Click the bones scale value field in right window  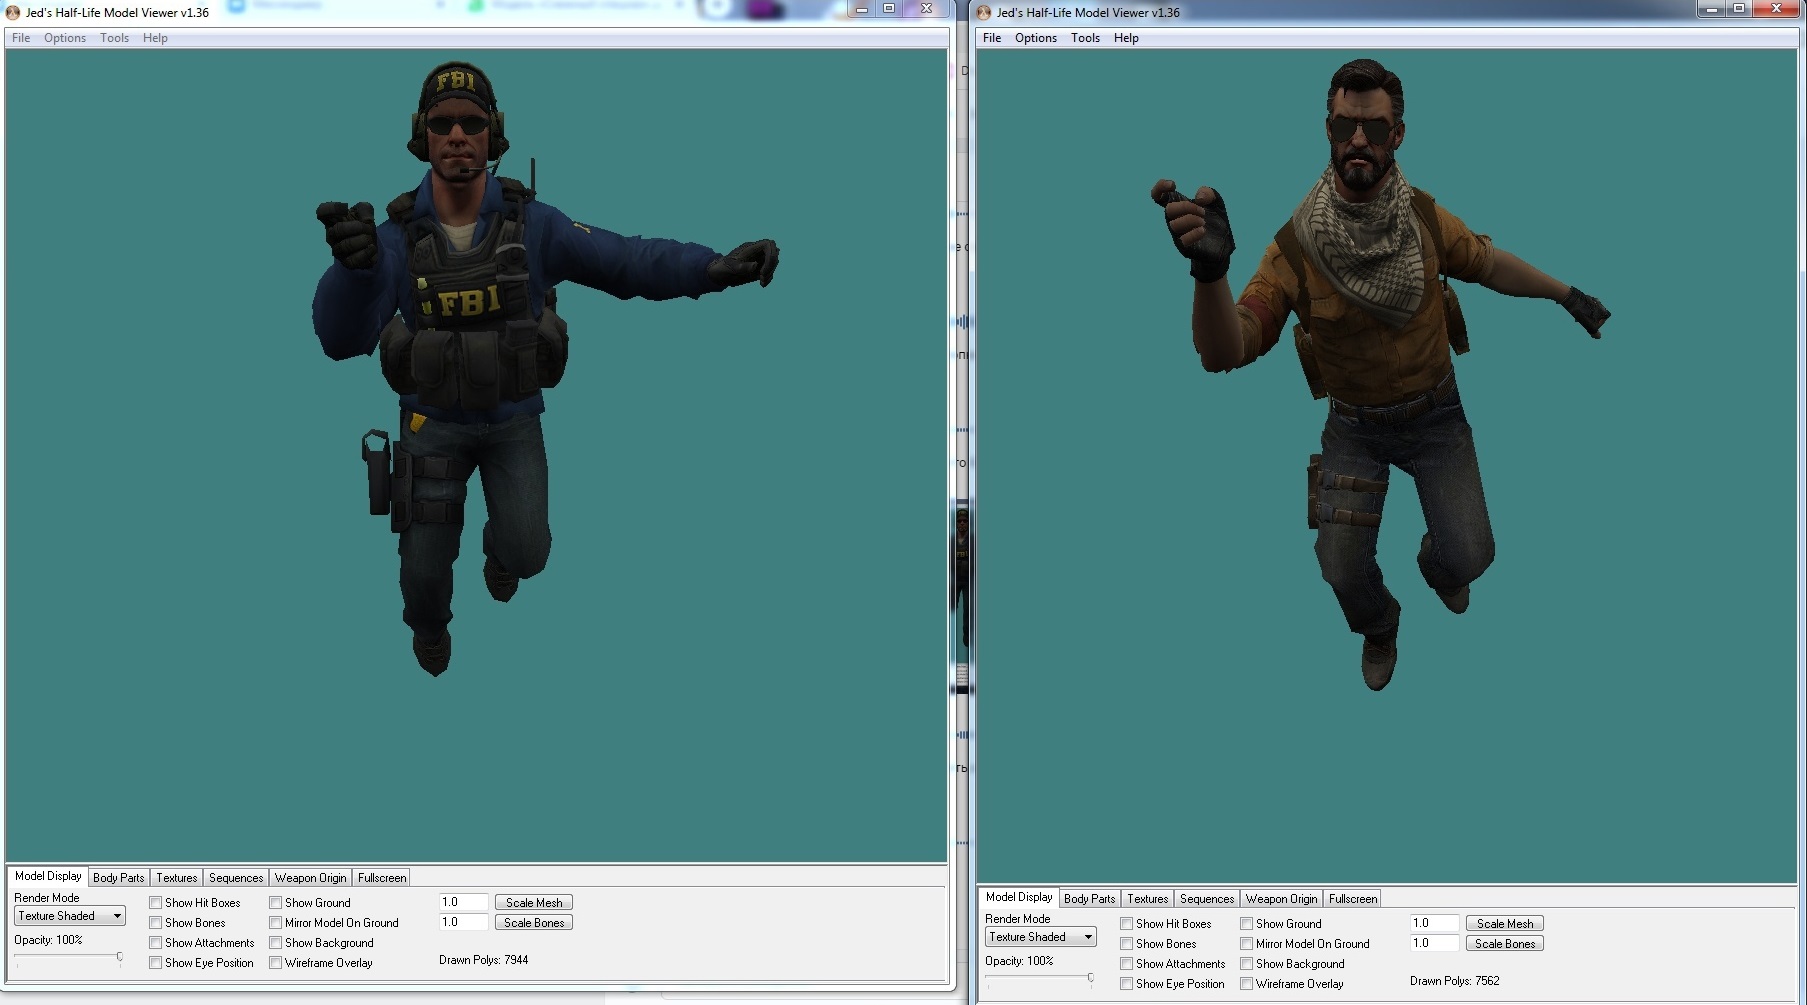(x=1434, y=943)
